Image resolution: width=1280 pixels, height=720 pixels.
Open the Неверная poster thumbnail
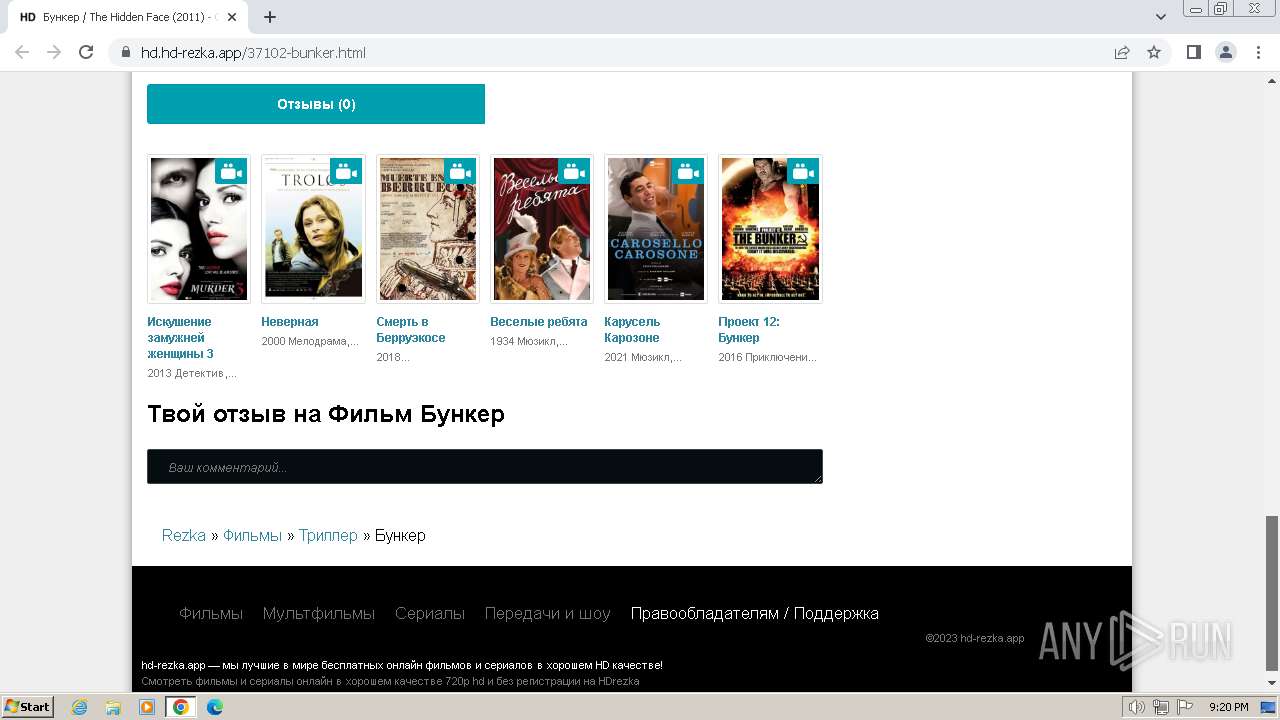coord(313,229)
